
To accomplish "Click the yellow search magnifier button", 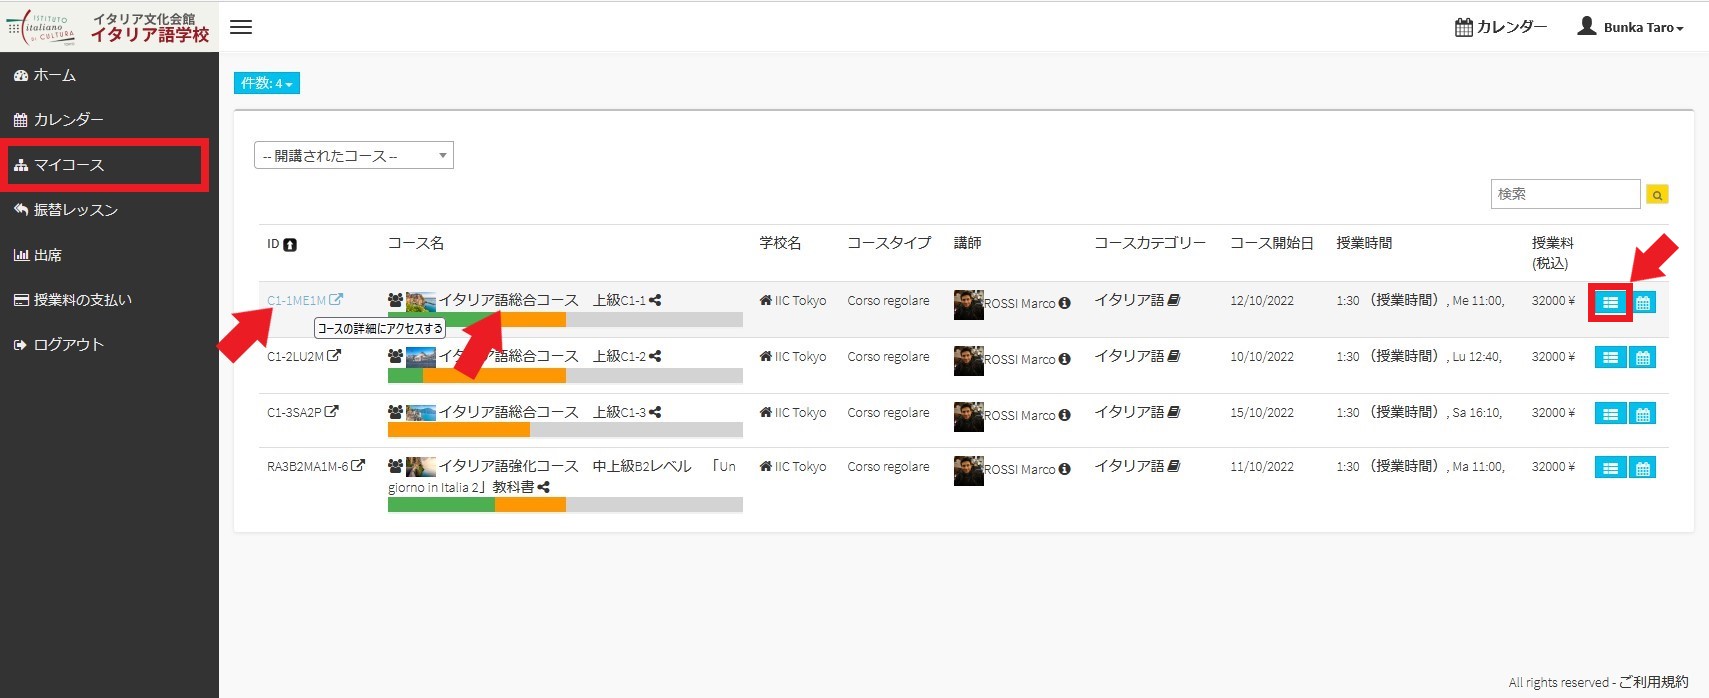I will pyautogui.click(x=1657, y=195).
